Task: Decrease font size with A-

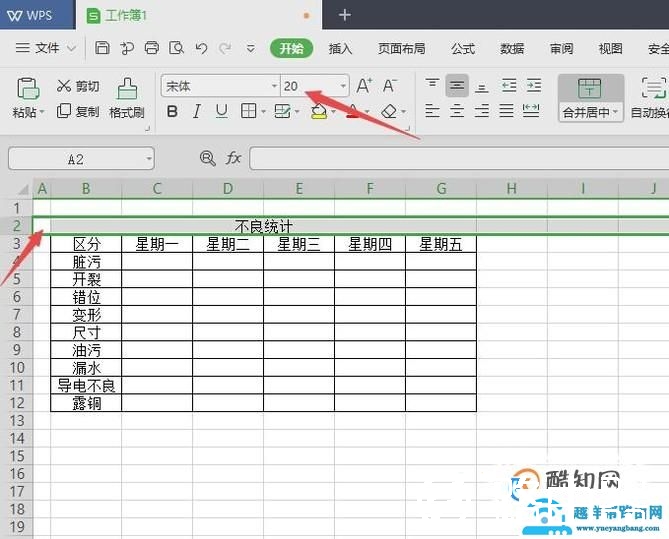Action: (389, 86)
